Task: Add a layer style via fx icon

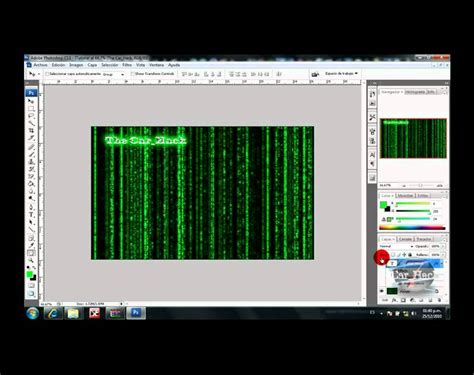Action: [x=395, y=300]
